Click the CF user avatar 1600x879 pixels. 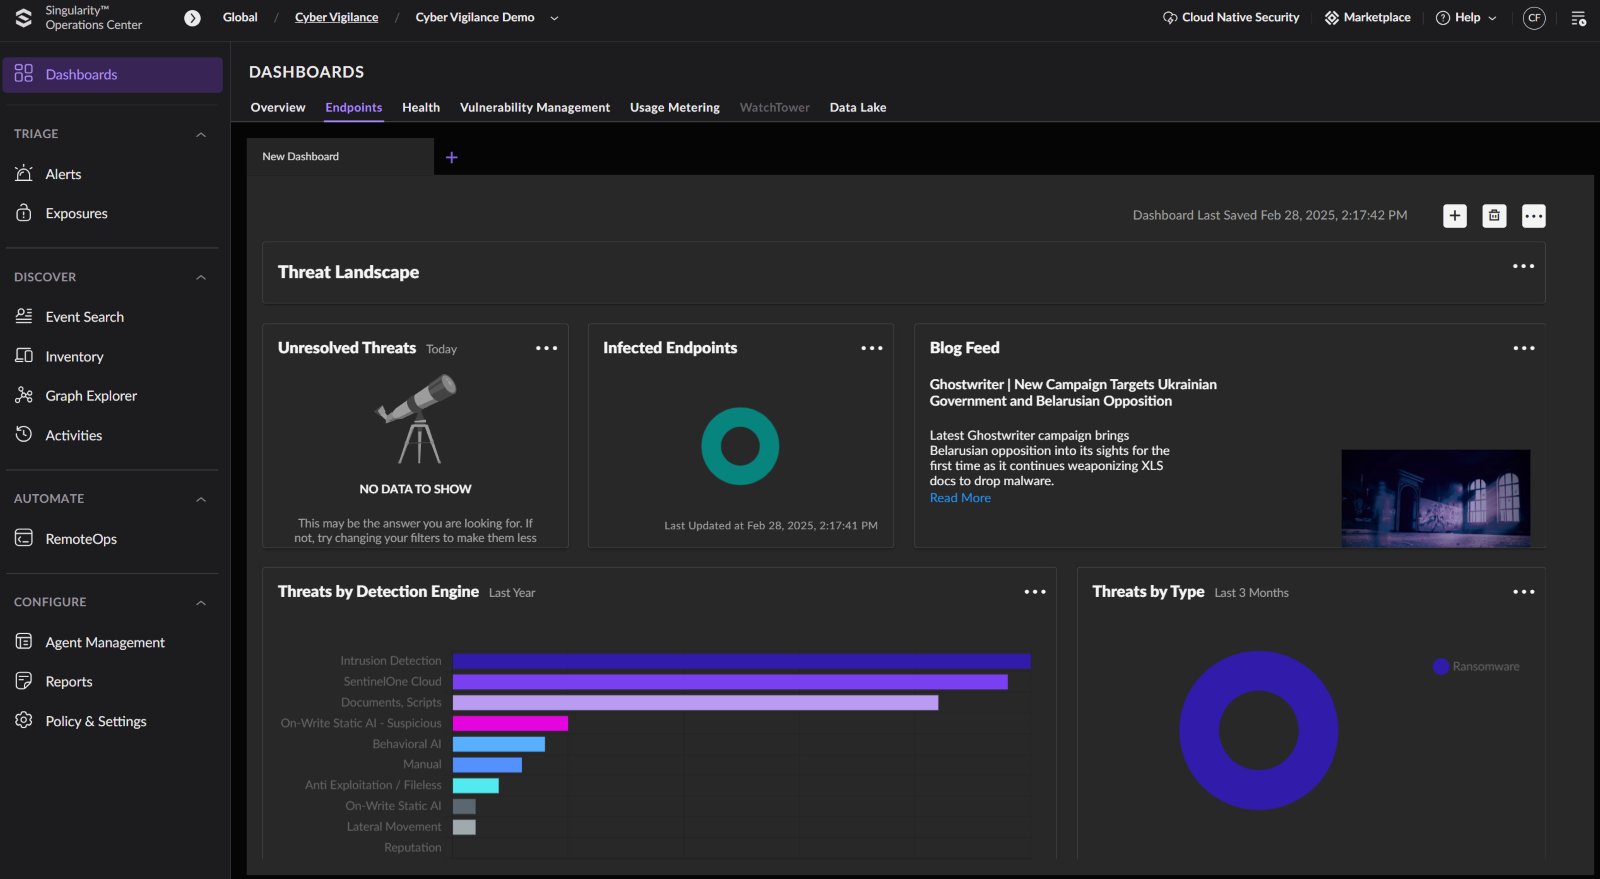click(1534, 18)
